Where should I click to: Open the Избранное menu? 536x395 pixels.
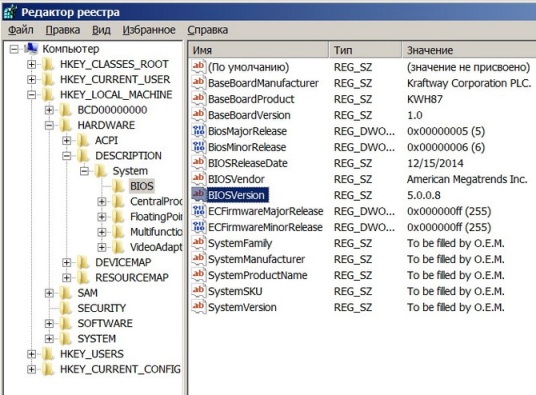coord(149,30)
